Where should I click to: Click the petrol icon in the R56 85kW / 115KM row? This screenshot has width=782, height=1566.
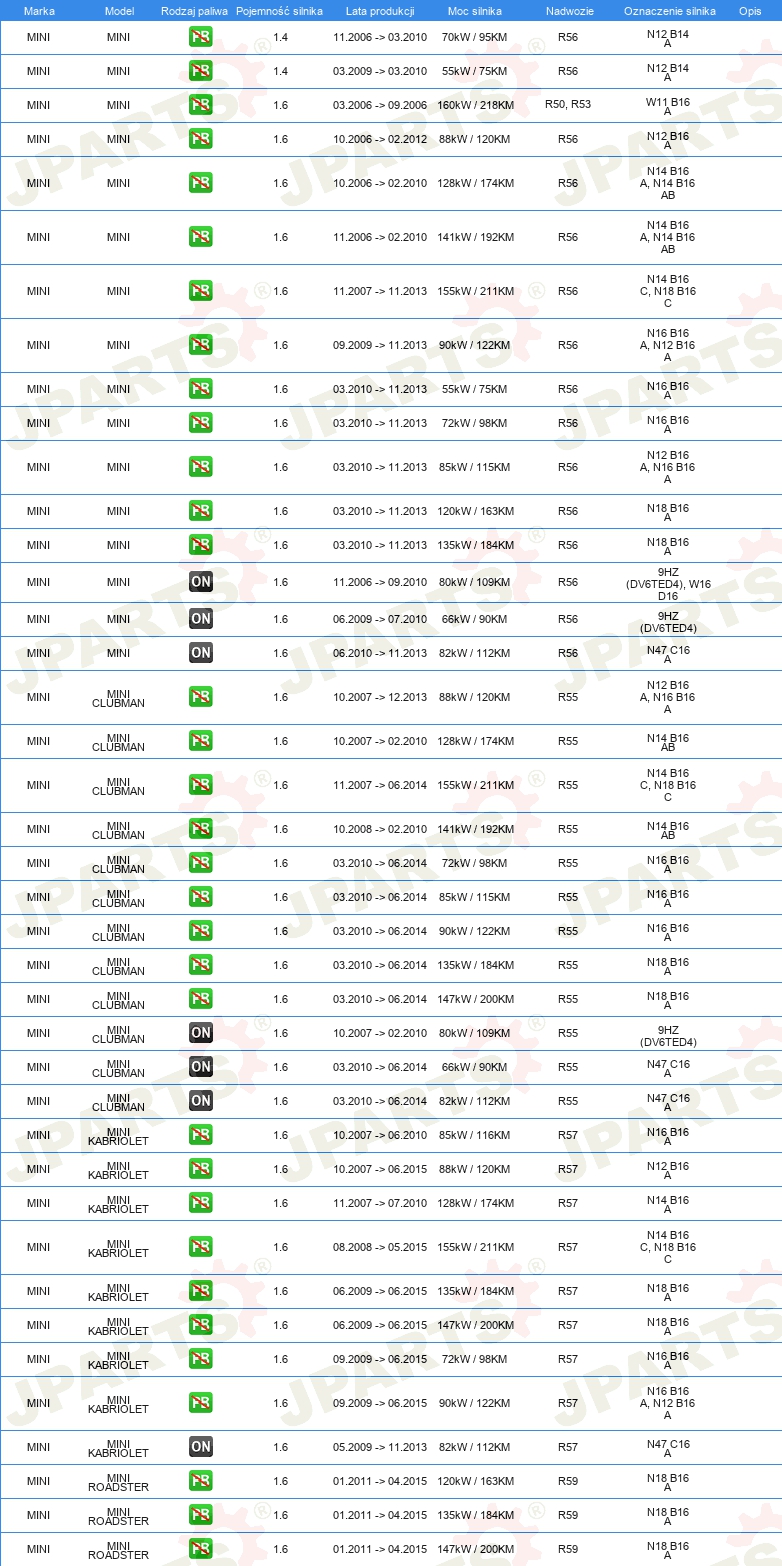pos(200,467)
